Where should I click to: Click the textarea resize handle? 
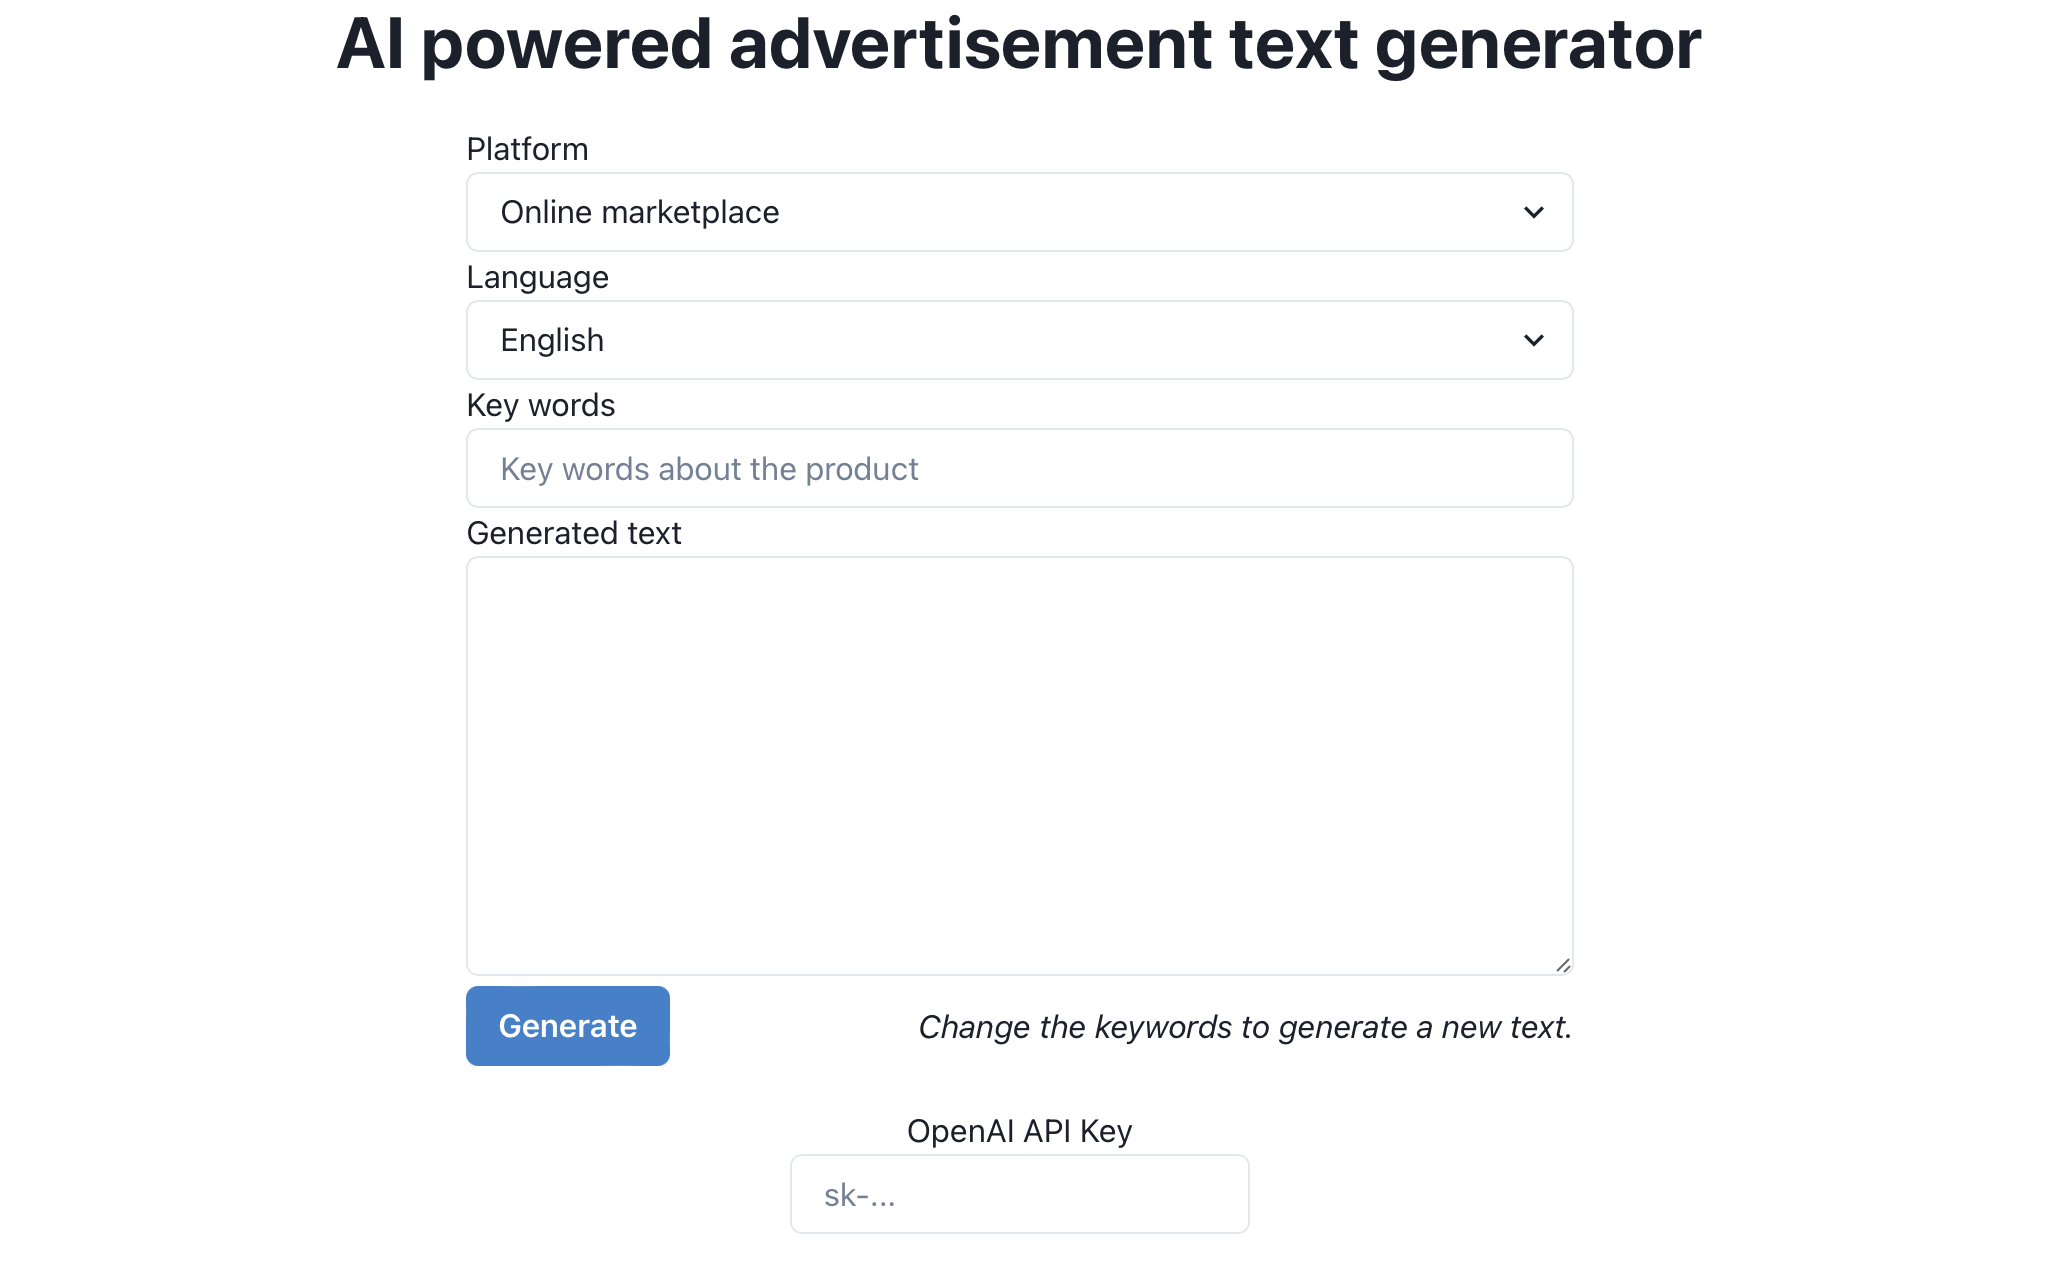1563,964
